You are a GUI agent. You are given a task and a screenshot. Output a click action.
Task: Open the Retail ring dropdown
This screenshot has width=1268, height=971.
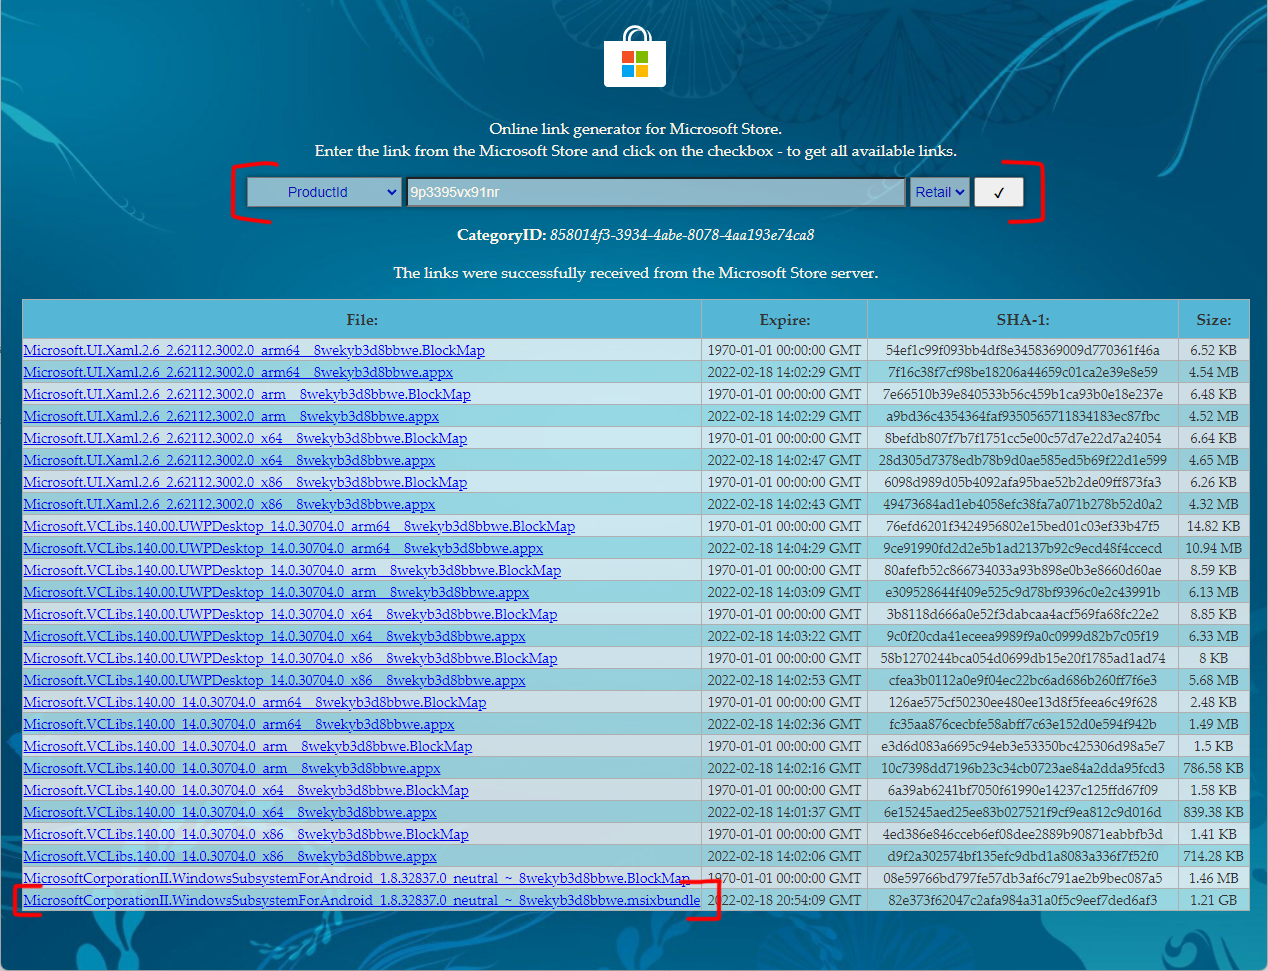(x=940, y=192)
